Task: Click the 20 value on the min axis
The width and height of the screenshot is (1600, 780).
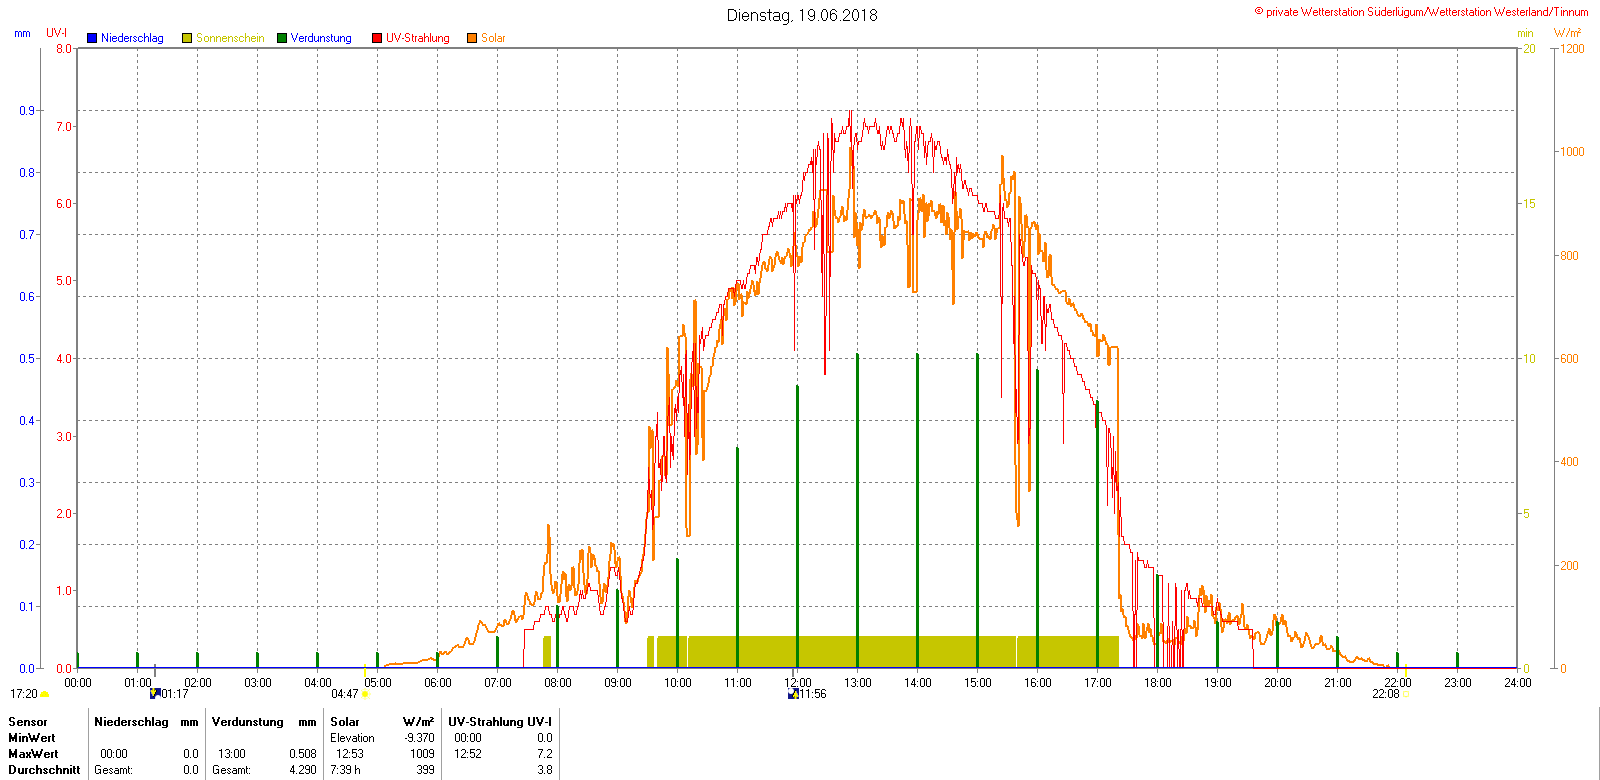Action: click(x=1529, y=48)
